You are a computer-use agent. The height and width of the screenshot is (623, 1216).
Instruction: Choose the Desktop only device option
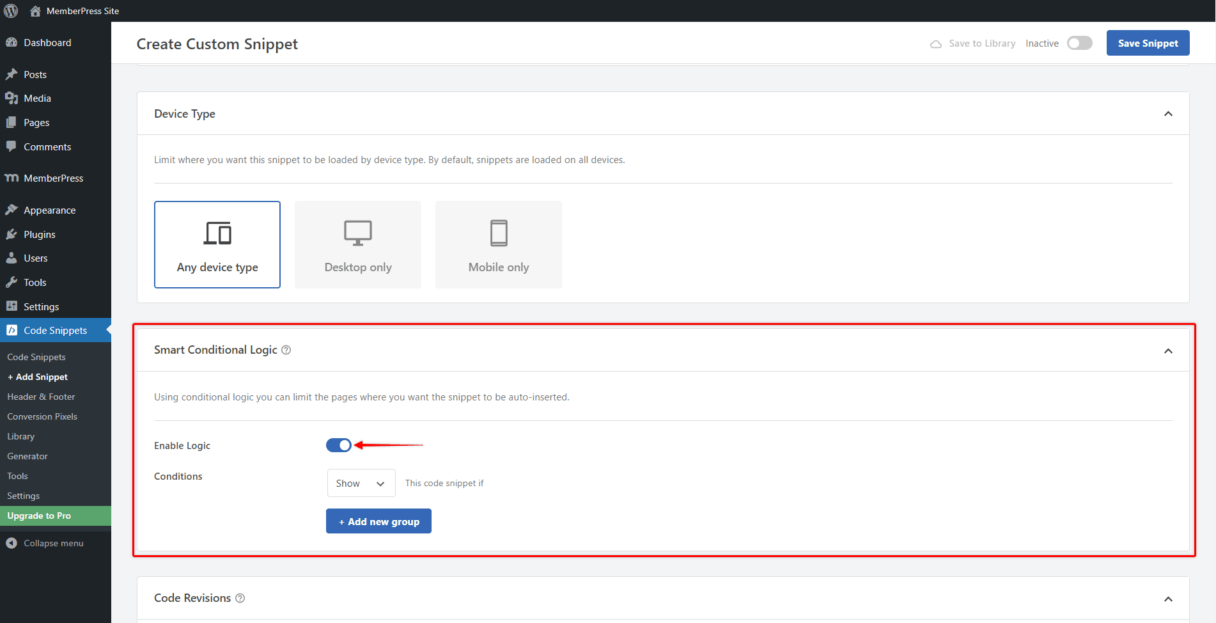pyautogui.click(x=358, y=244)
